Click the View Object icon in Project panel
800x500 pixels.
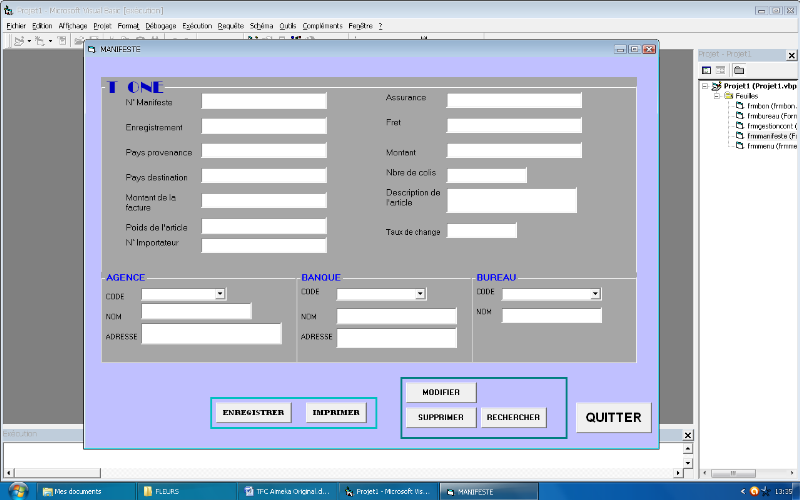(720, 70)
